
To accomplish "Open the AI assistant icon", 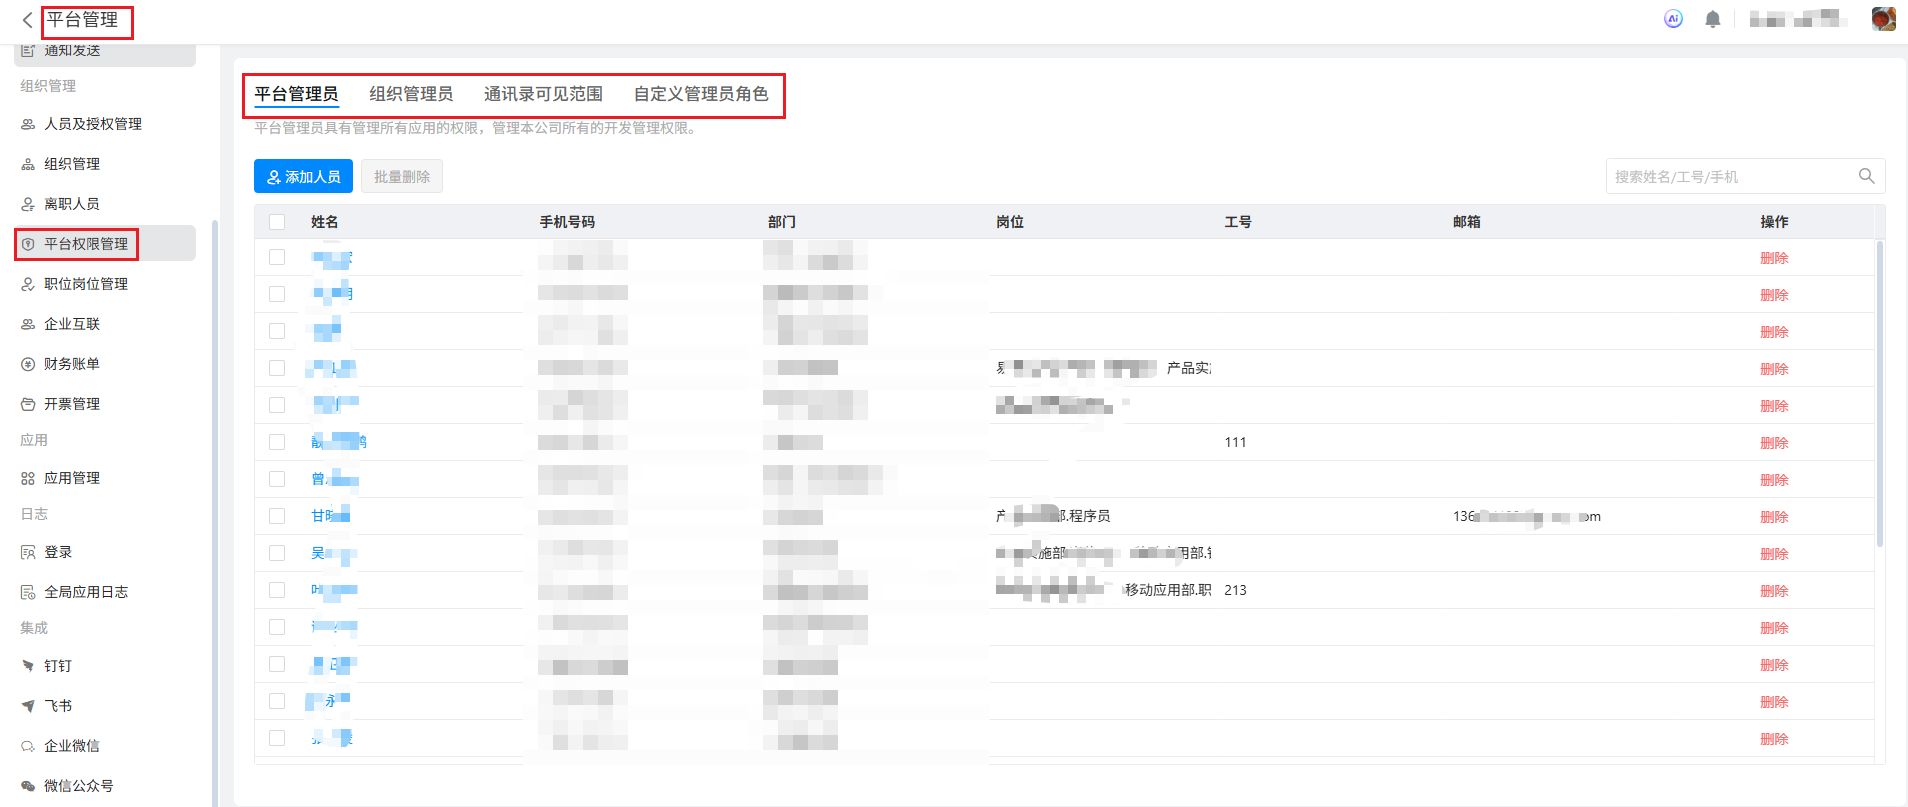I will pos(1673,19).
